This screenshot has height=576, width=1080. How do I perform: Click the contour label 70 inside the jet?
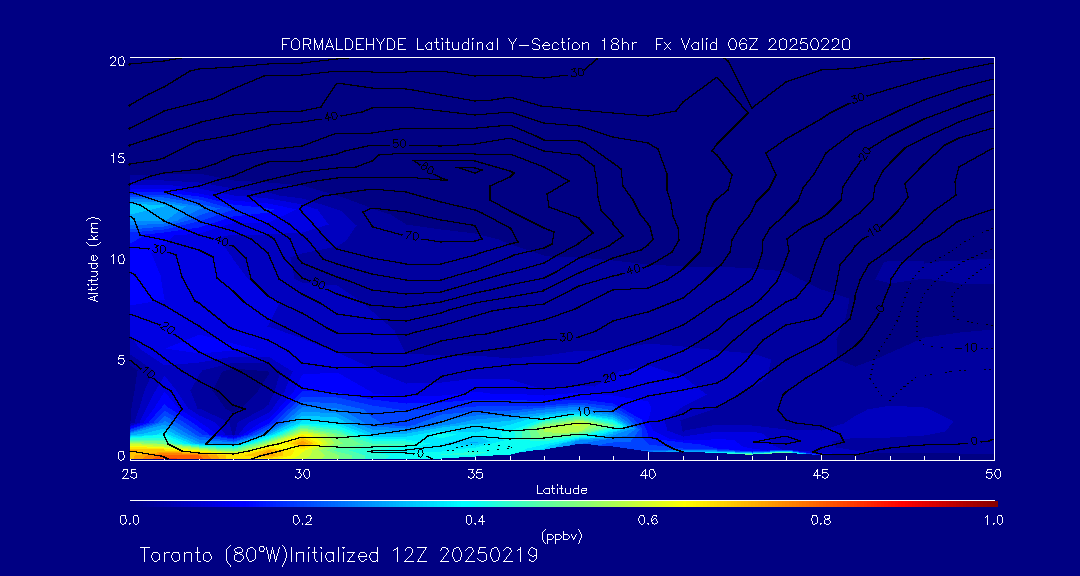pyautogui.click(x=412, y=236)
